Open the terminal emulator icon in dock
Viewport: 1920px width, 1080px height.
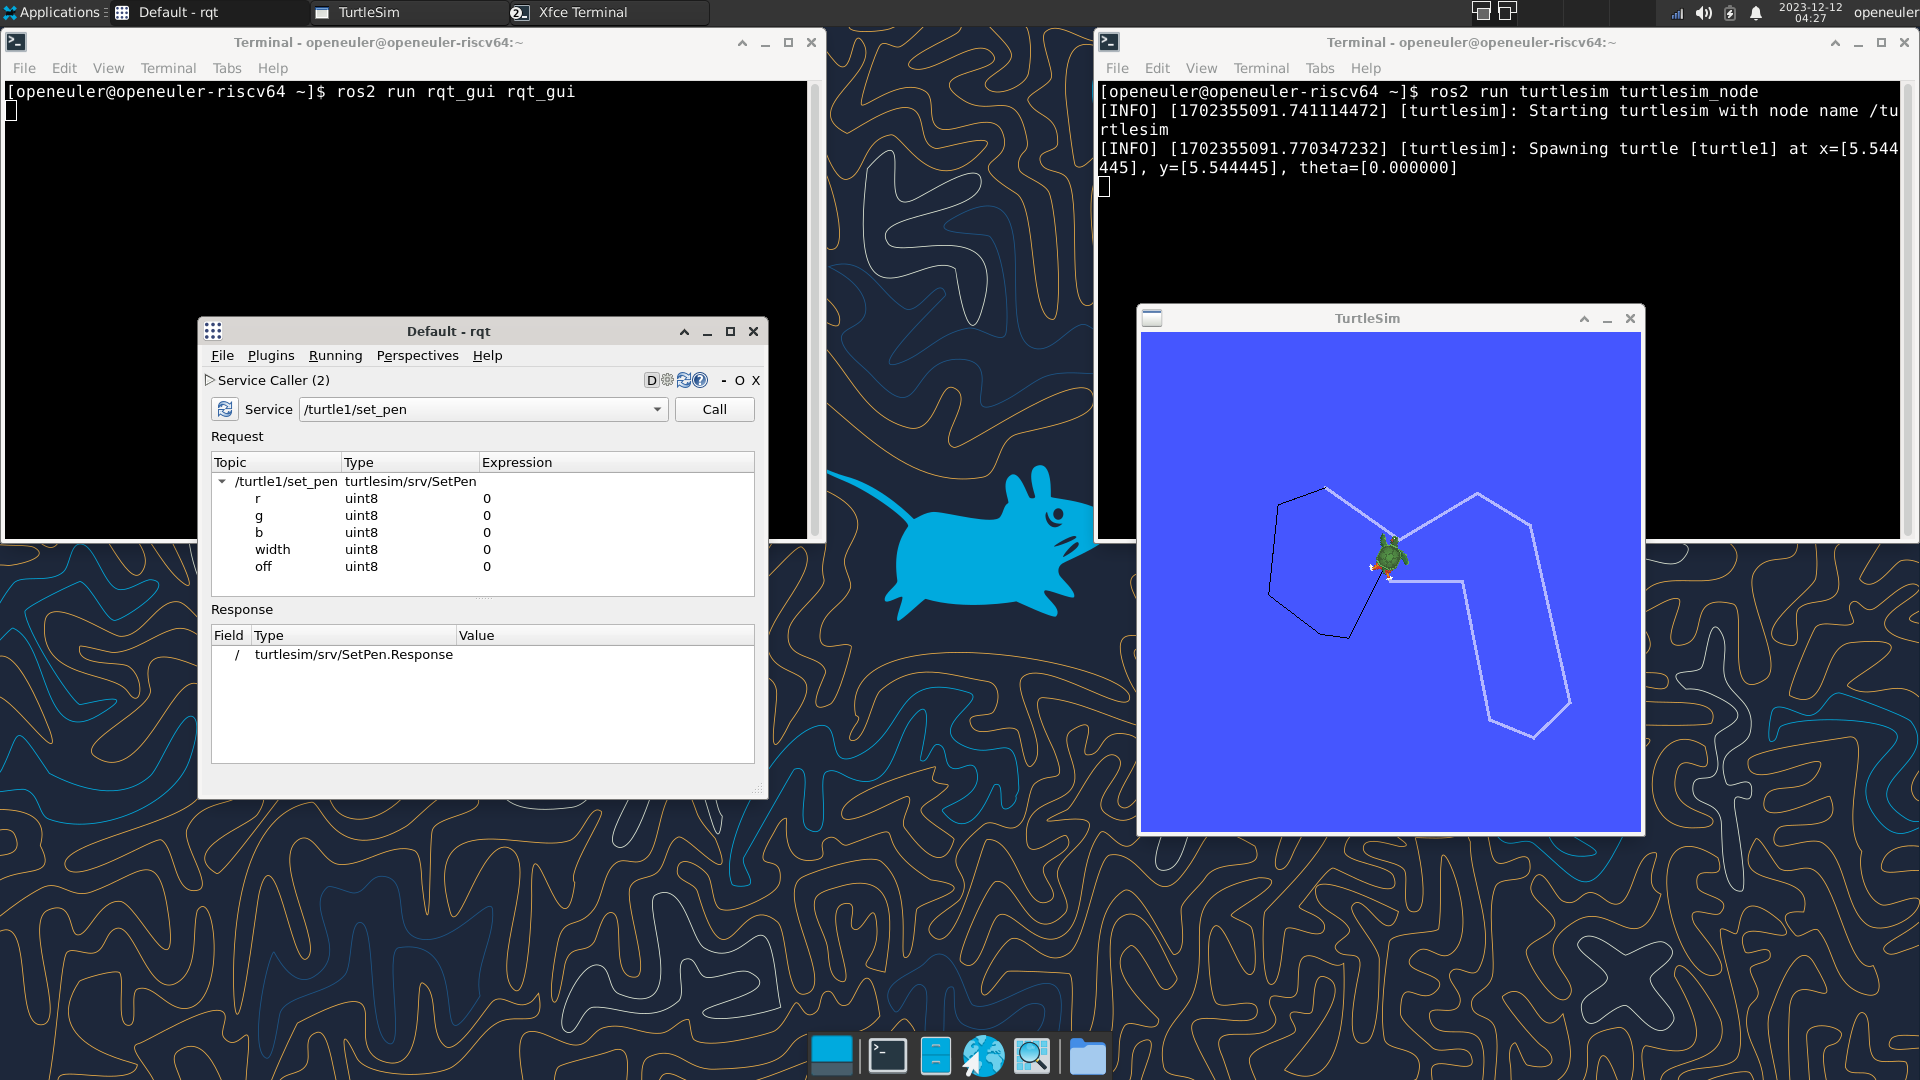(x=887, y=1056)
